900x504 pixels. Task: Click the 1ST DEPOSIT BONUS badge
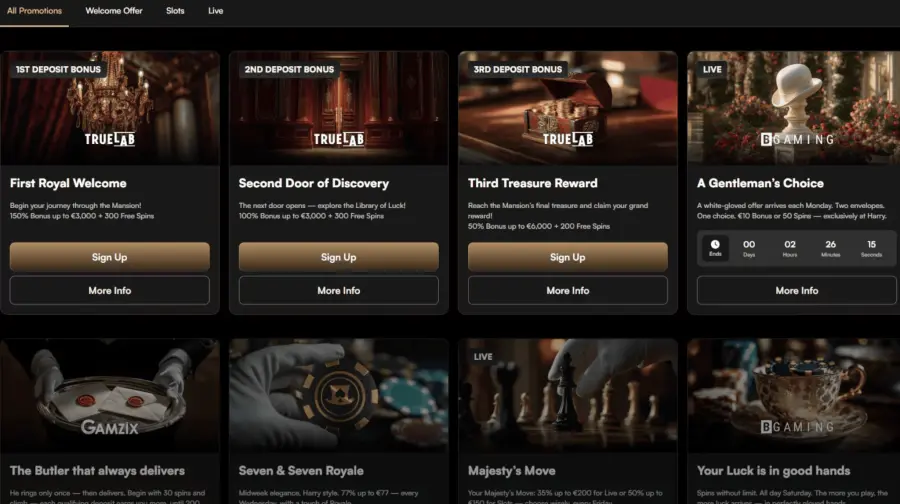click(58, 69)
